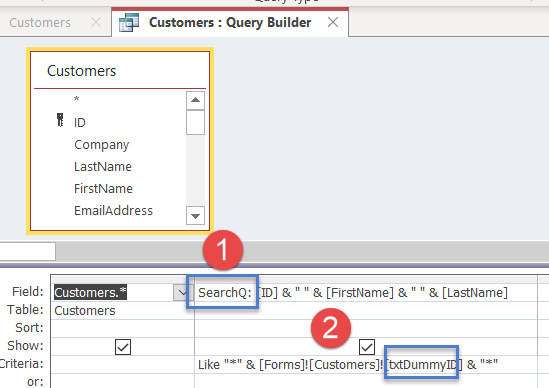This screenshot has width=549, height=388.
Task: Select the Company field in Customers table
Action: 102,145
